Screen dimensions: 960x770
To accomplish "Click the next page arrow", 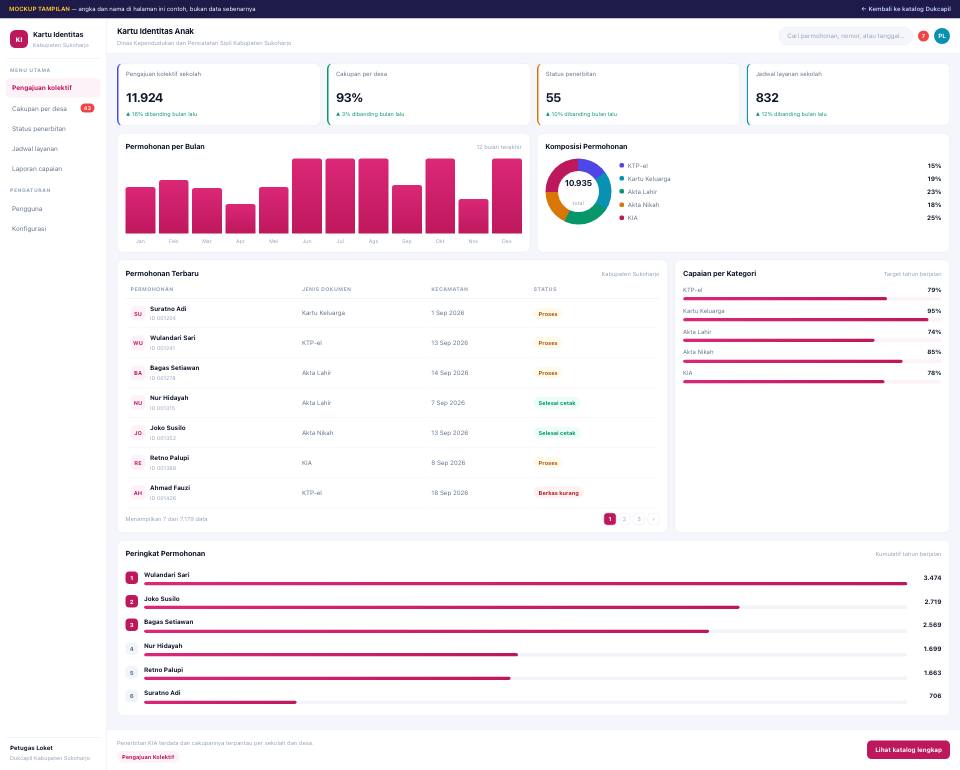I will (653, 519).
